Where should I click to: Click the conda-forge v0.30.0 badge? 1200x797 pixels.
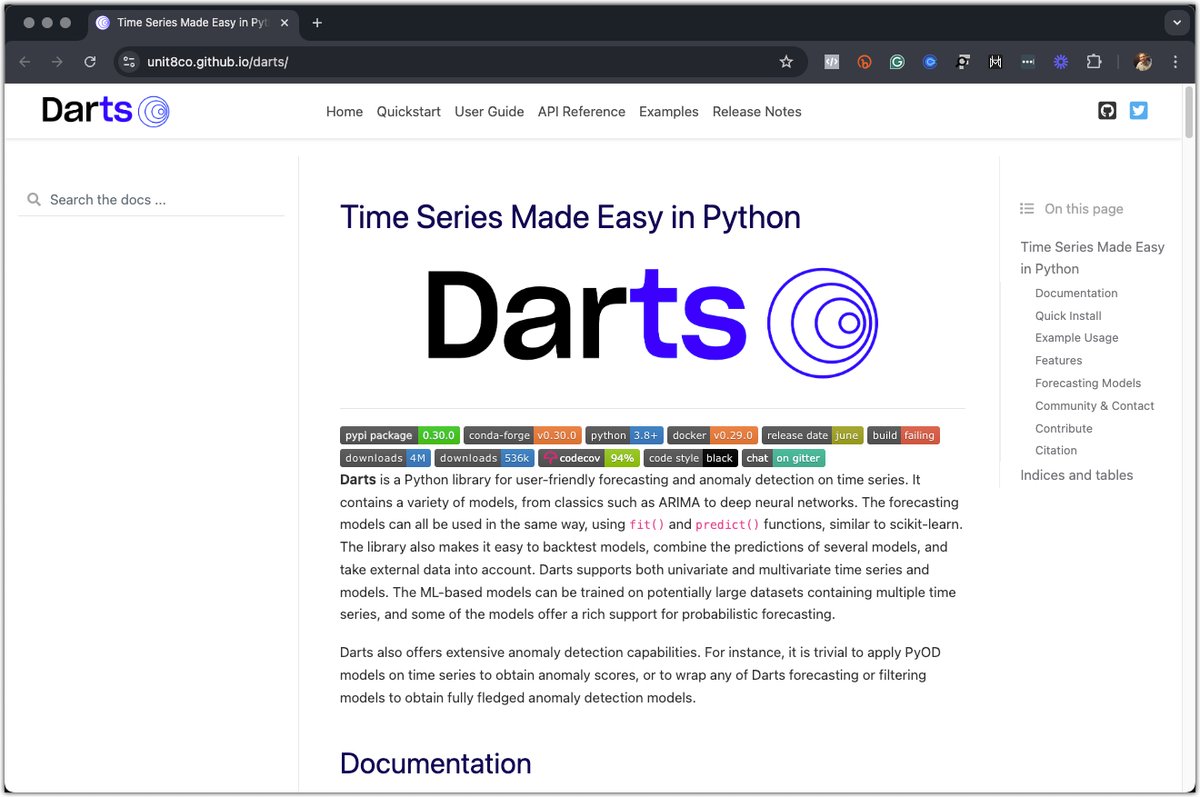[x=523, y=435]
